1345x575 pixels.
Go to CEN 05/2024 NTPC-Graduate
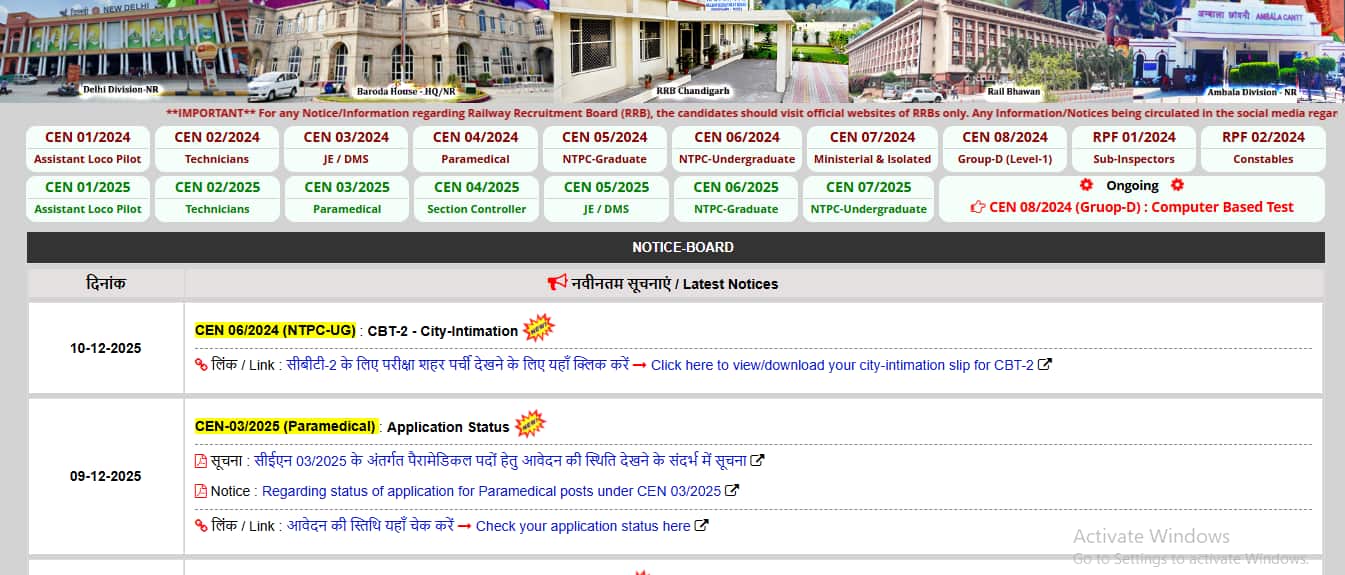(x=605, y=148)
